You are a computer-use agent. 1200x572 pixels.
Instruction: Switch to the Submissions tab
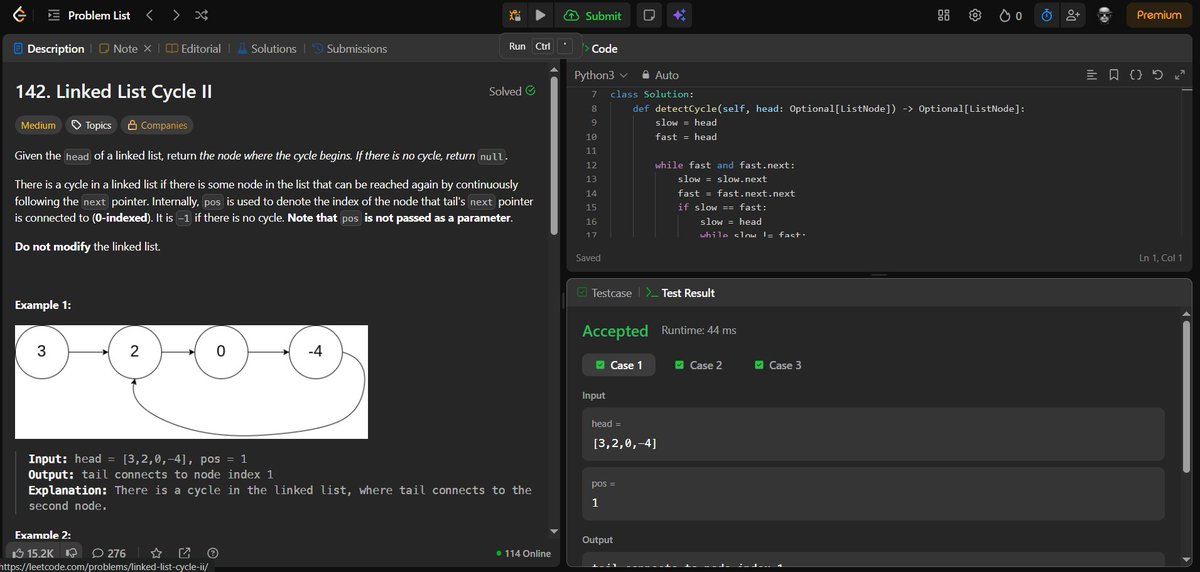pos(349,48)
